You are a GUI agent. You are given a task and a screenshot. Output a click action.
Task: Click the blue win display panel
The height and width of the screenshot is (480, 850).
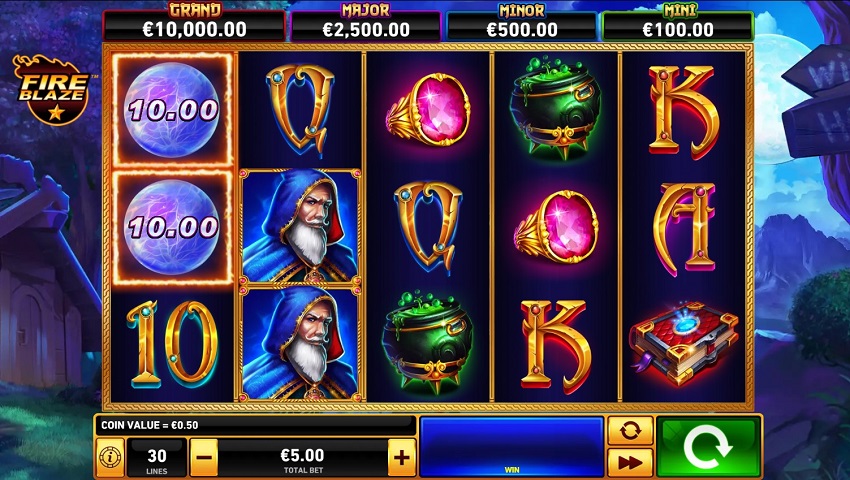pos(512,446)
